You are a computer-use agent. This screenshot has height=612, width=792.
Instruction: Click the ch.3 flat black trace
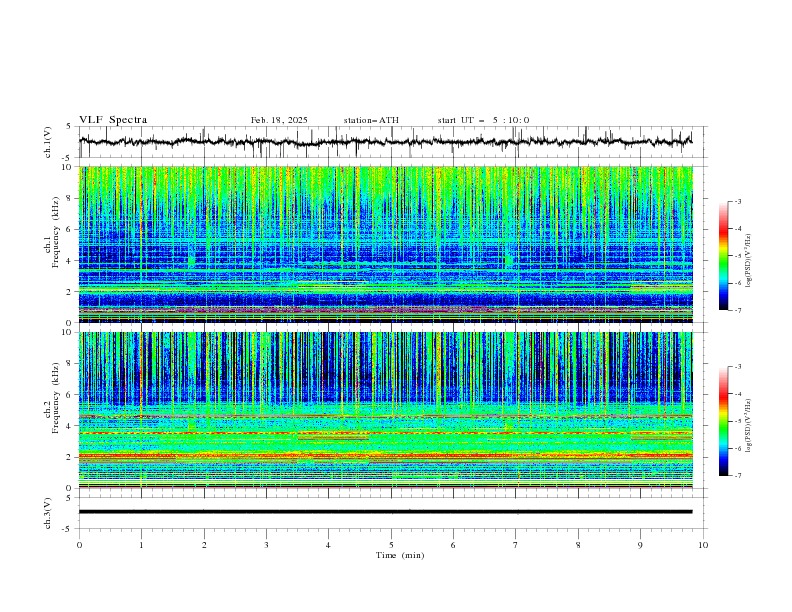point(386,512)
